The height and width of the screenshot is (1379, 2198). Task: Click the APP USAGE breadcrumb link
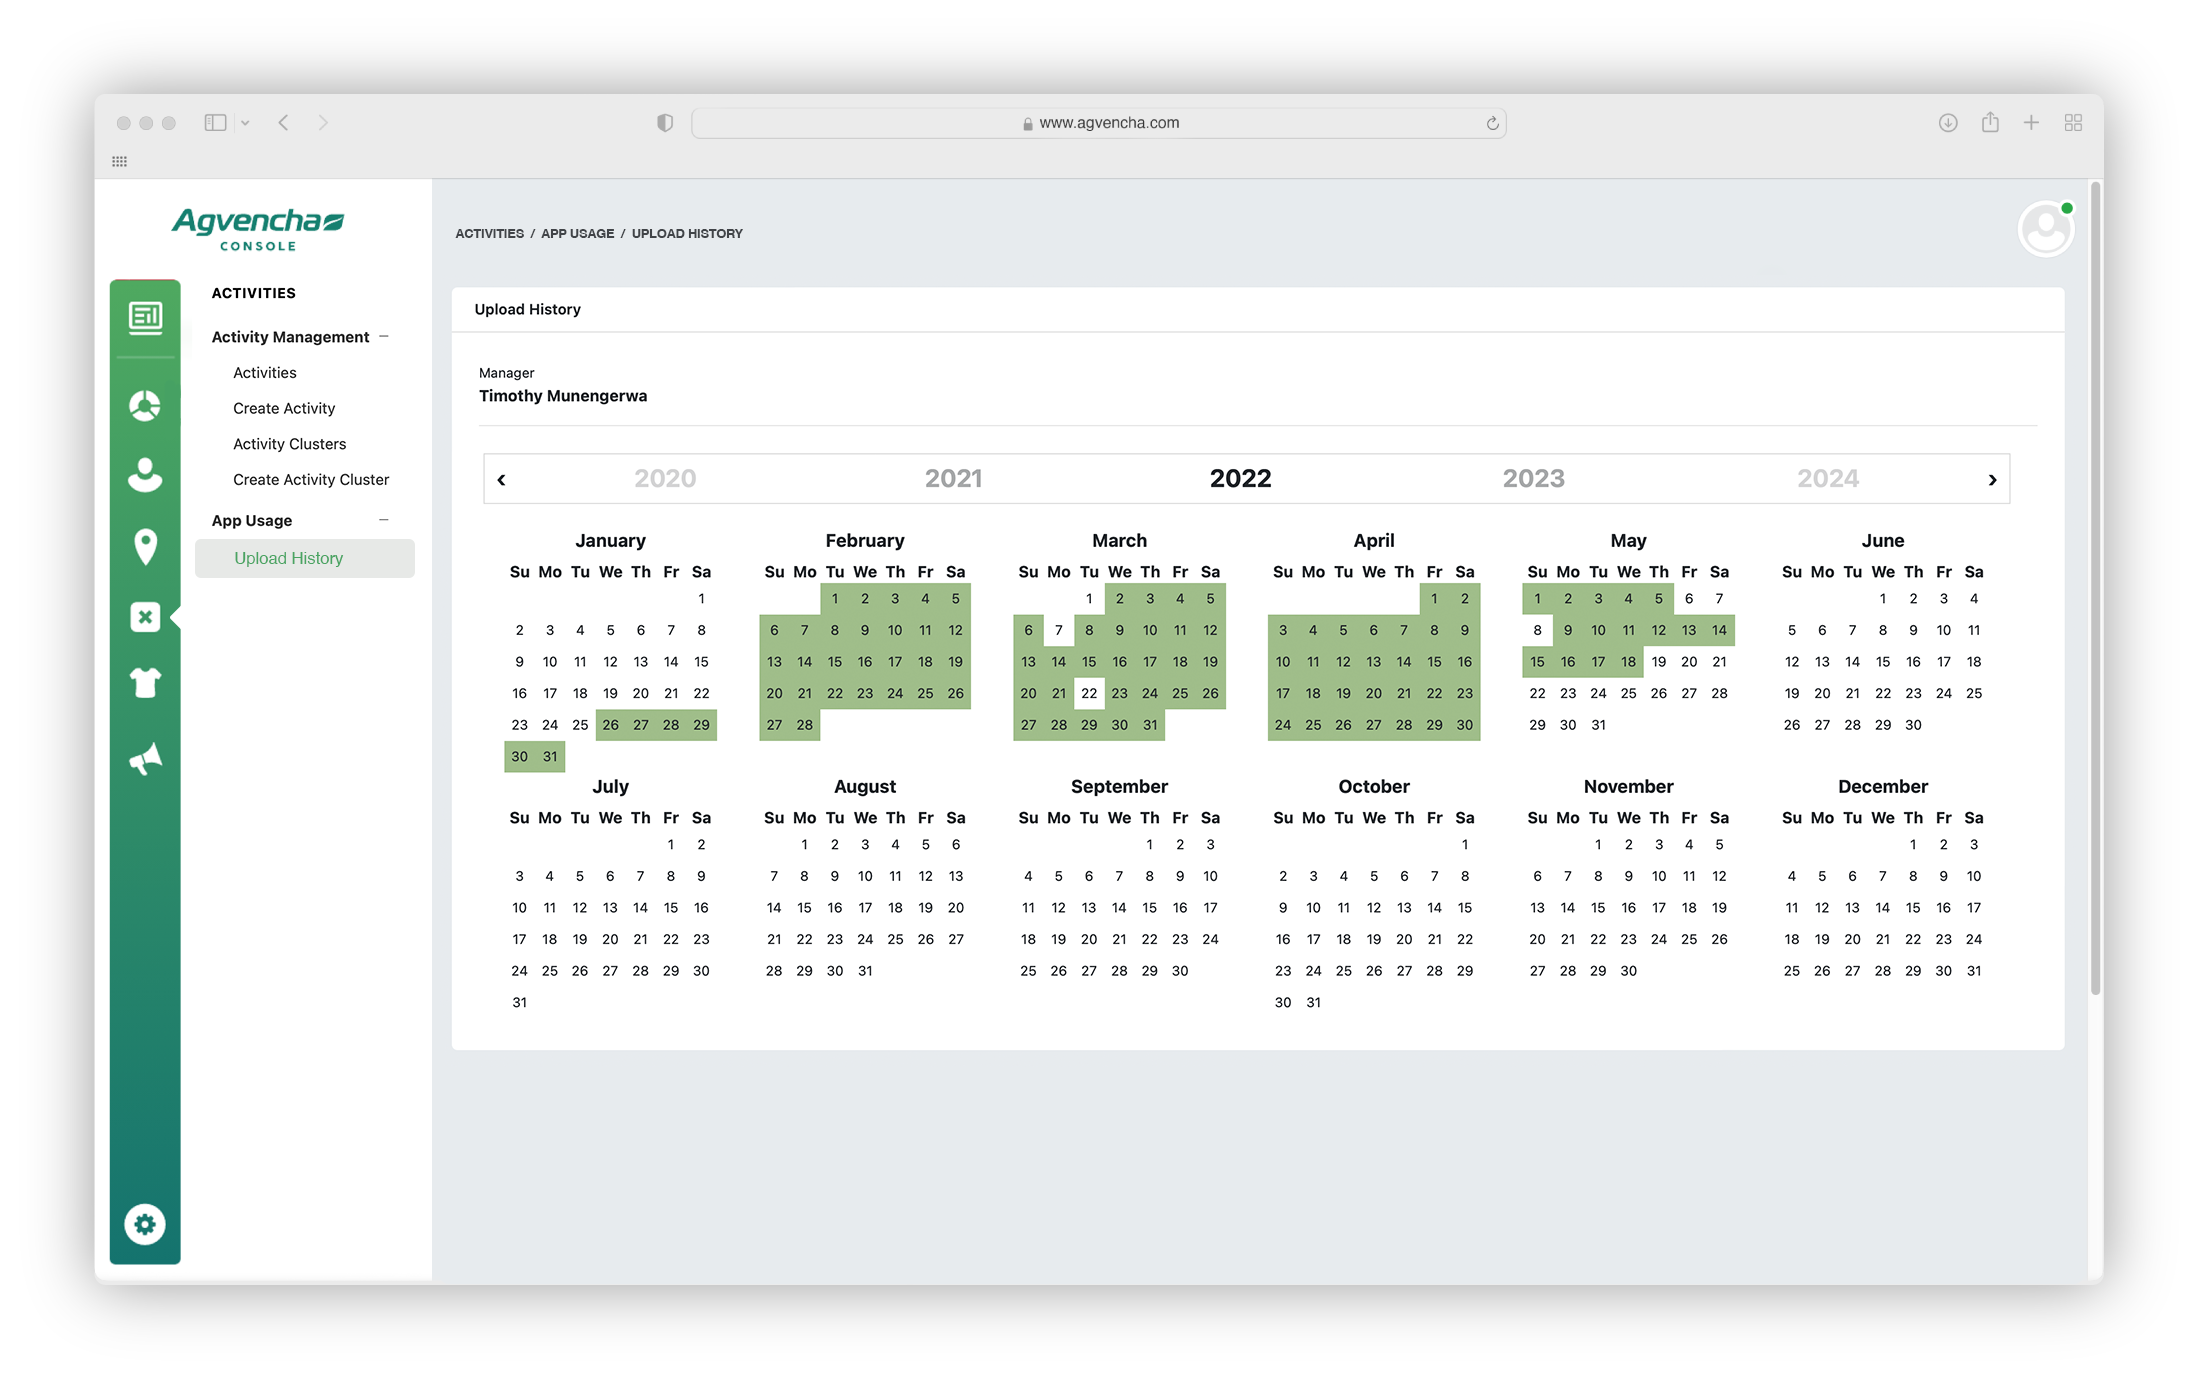click(x=577, y=233)
